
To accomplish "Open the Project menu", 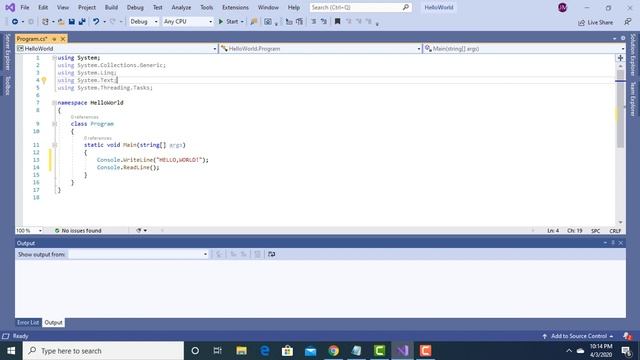I will 87,7.
